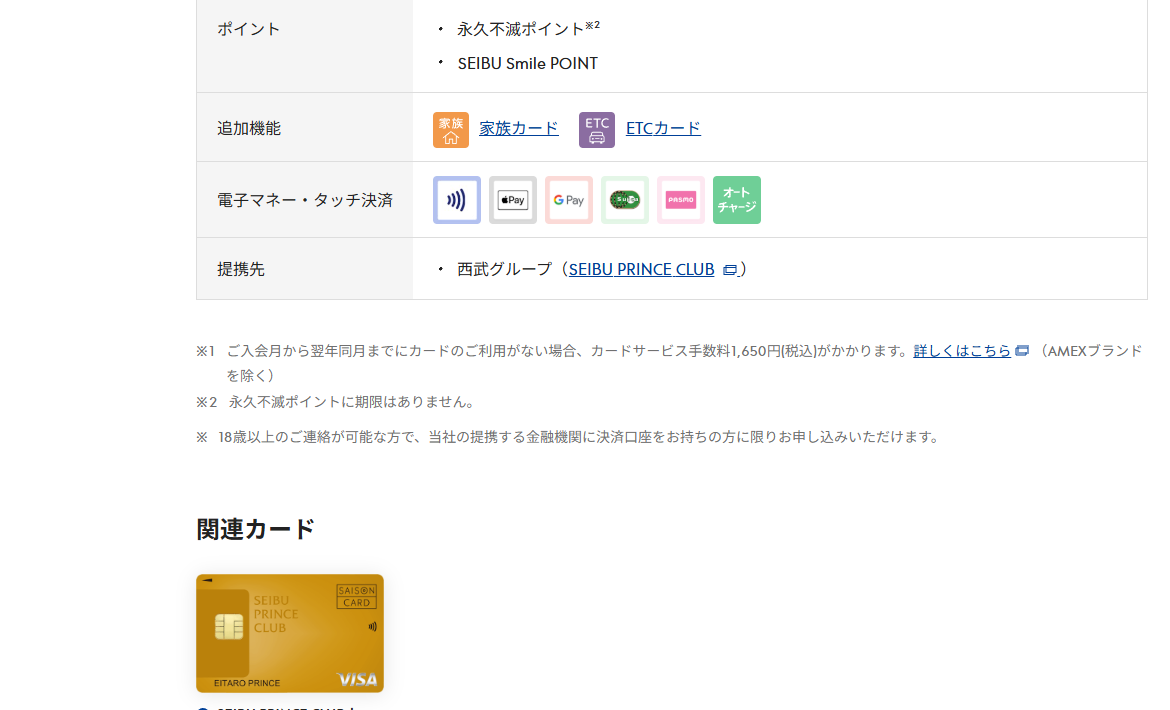This screenshot has height=710, width=1170.
Task: Click the 西武グループ text
Action: click(504, 269)
